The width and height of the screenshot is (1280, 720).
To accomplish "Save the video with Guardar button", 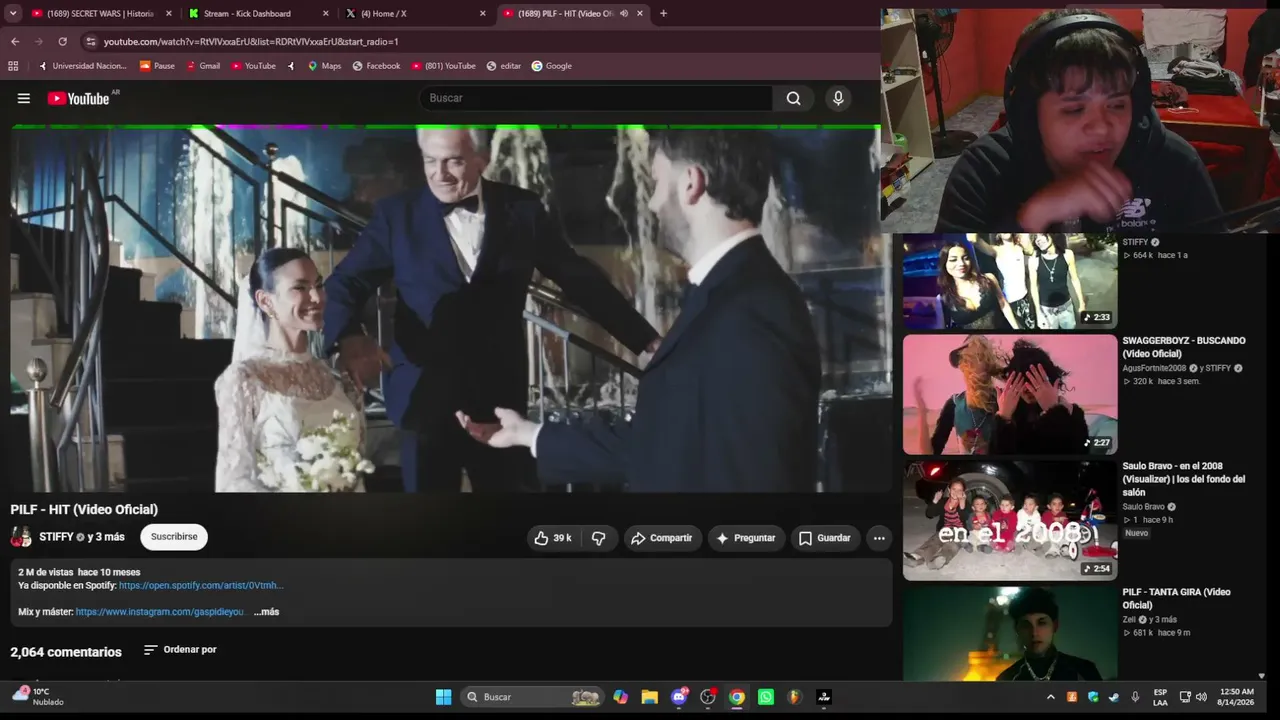I will coord(825,538).
